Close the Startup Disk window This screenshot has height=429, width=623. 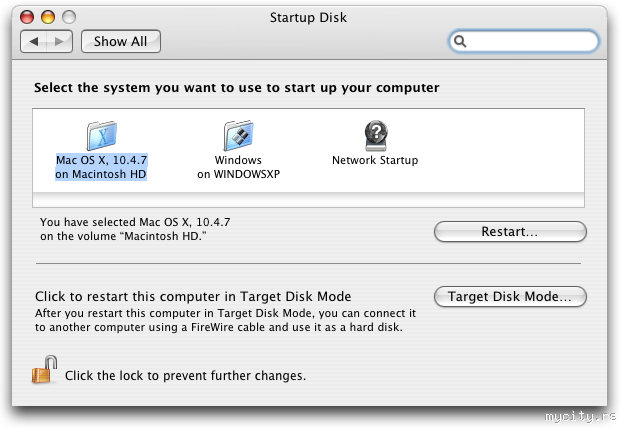coord(28,17)
